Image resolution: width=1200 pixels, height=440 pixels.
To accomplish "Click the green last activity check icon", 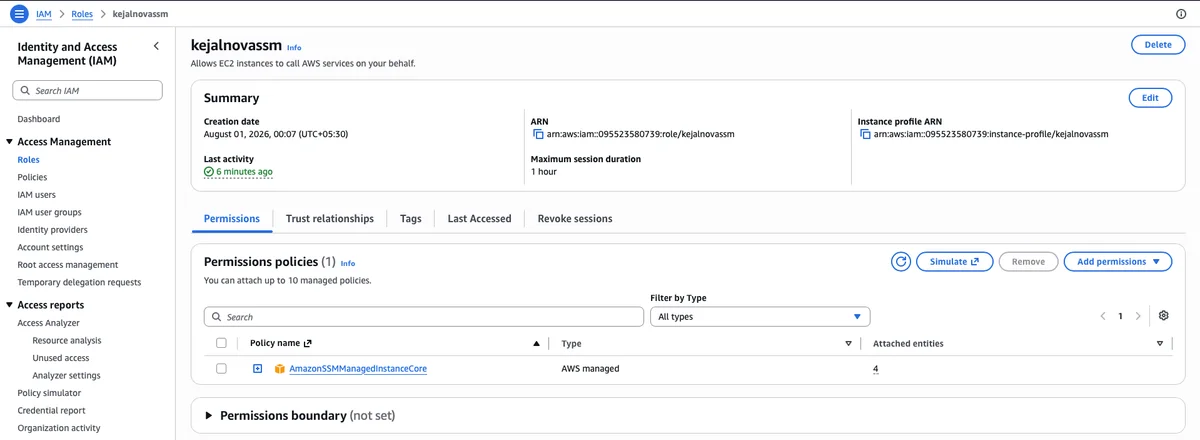I will 209,171.
